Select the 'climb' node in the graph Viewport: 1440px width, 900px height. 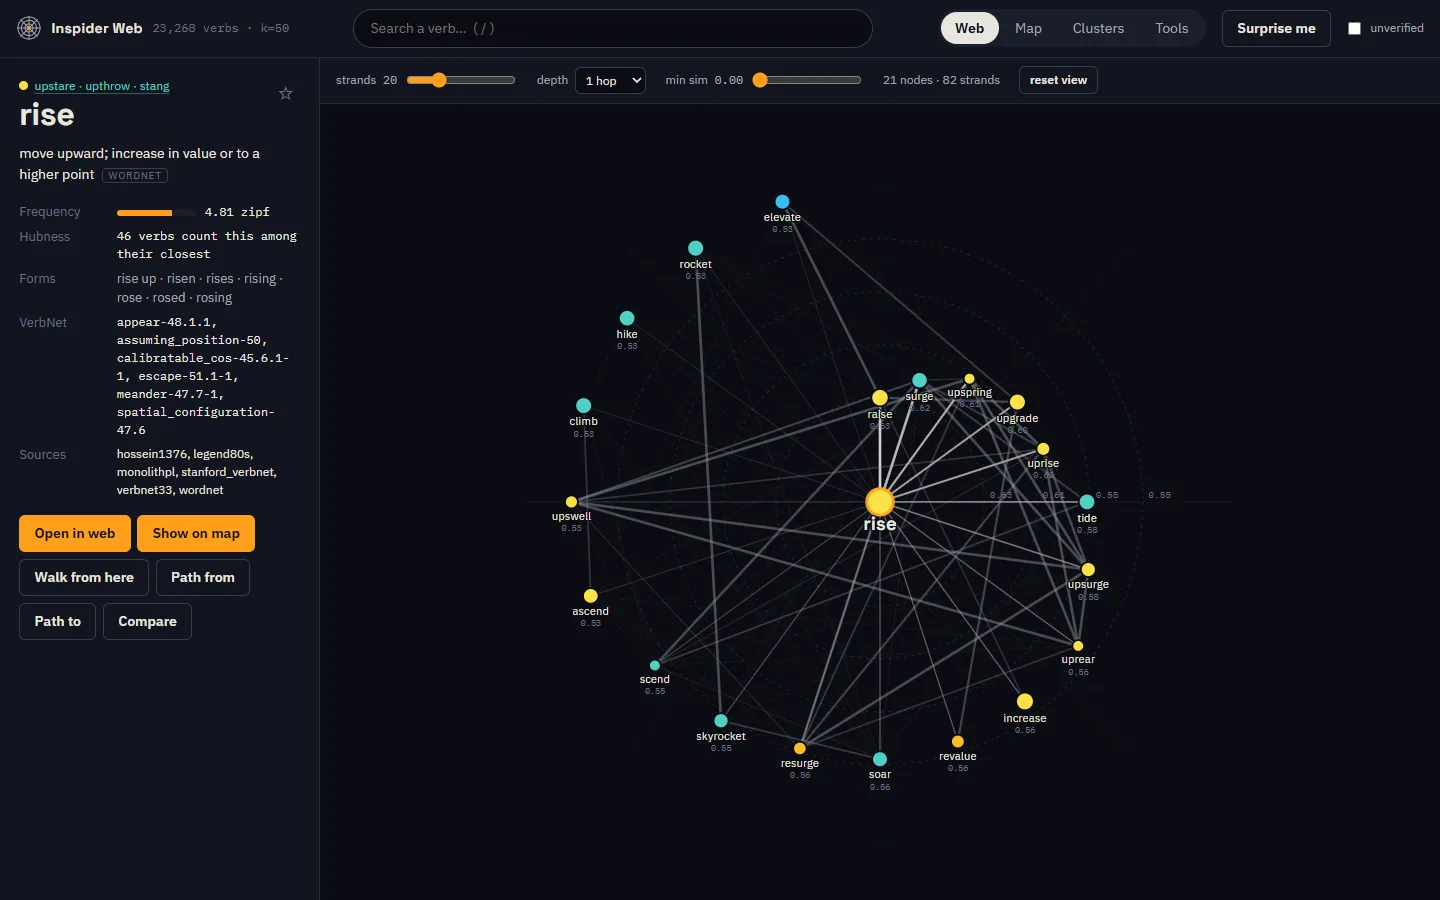point(584,405)
